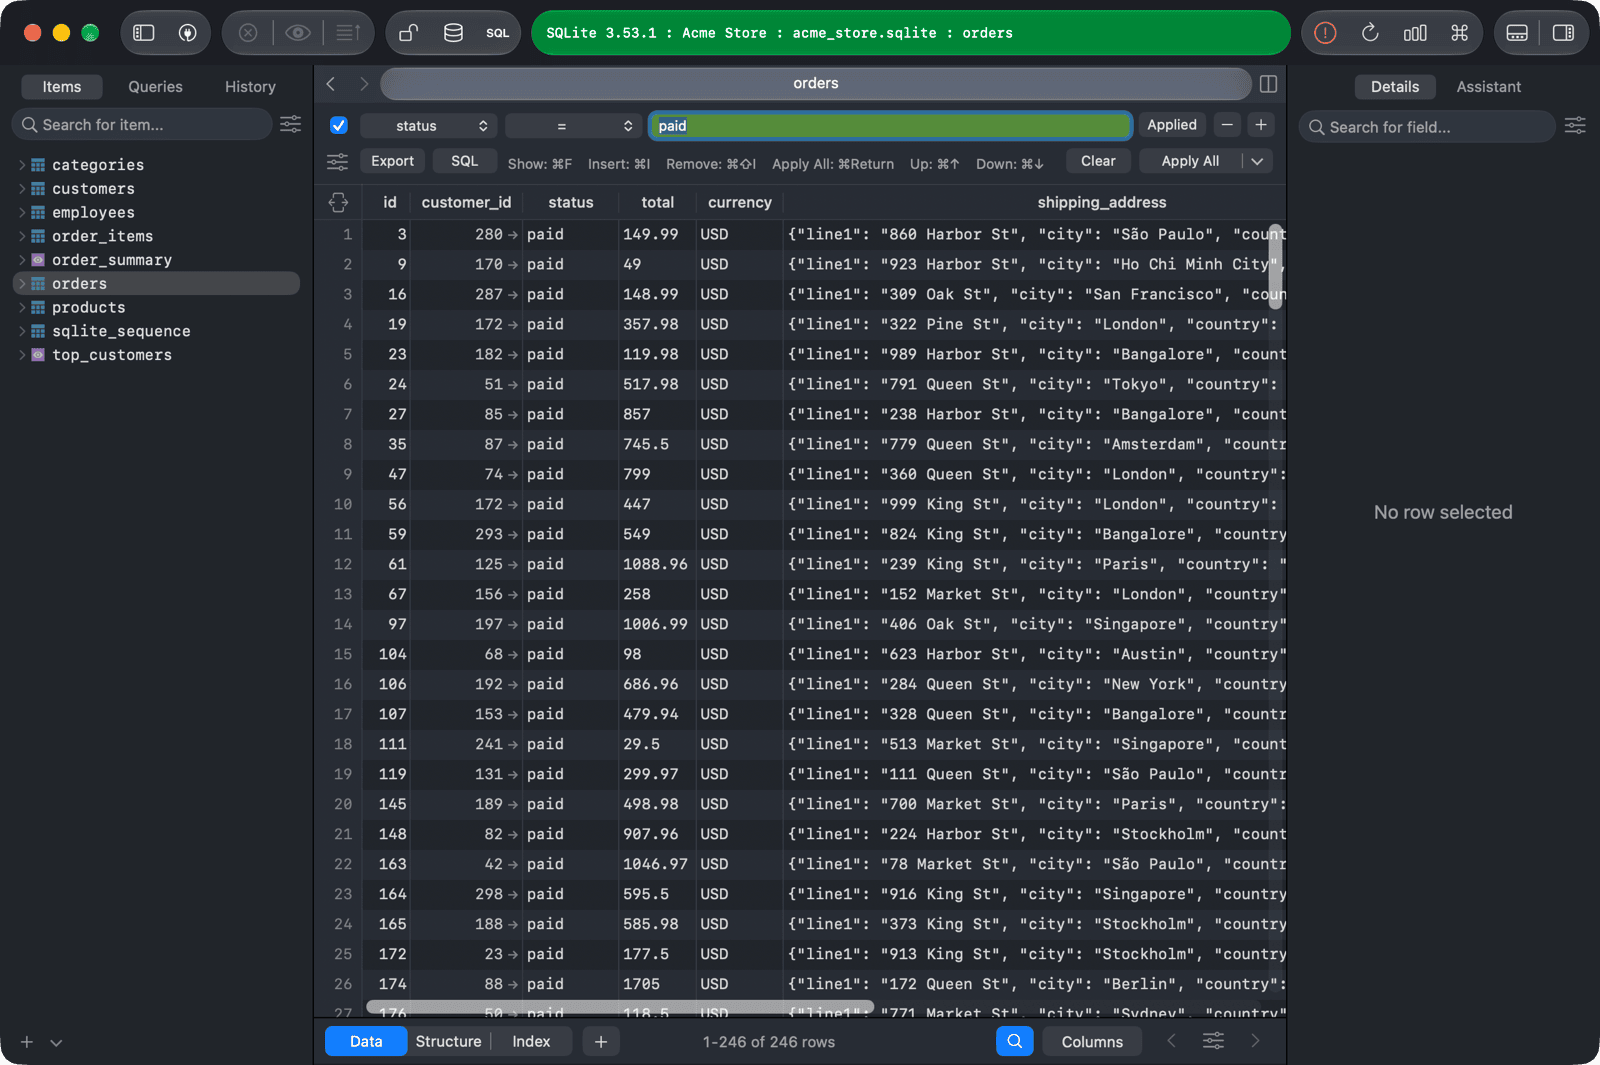Sort by the total column header
The height and width of the screenshot is (1065, 1600).
pyautogui.click(x=657, y=202)
